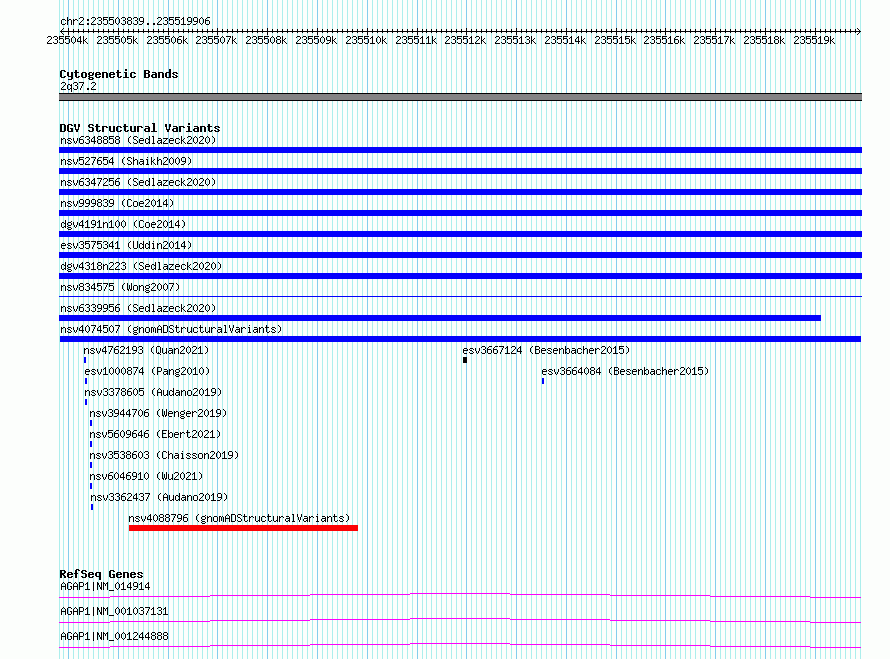Click the Cytogenetic Bands track title
The height and width of the screenshot is (659, 890).
119,74
